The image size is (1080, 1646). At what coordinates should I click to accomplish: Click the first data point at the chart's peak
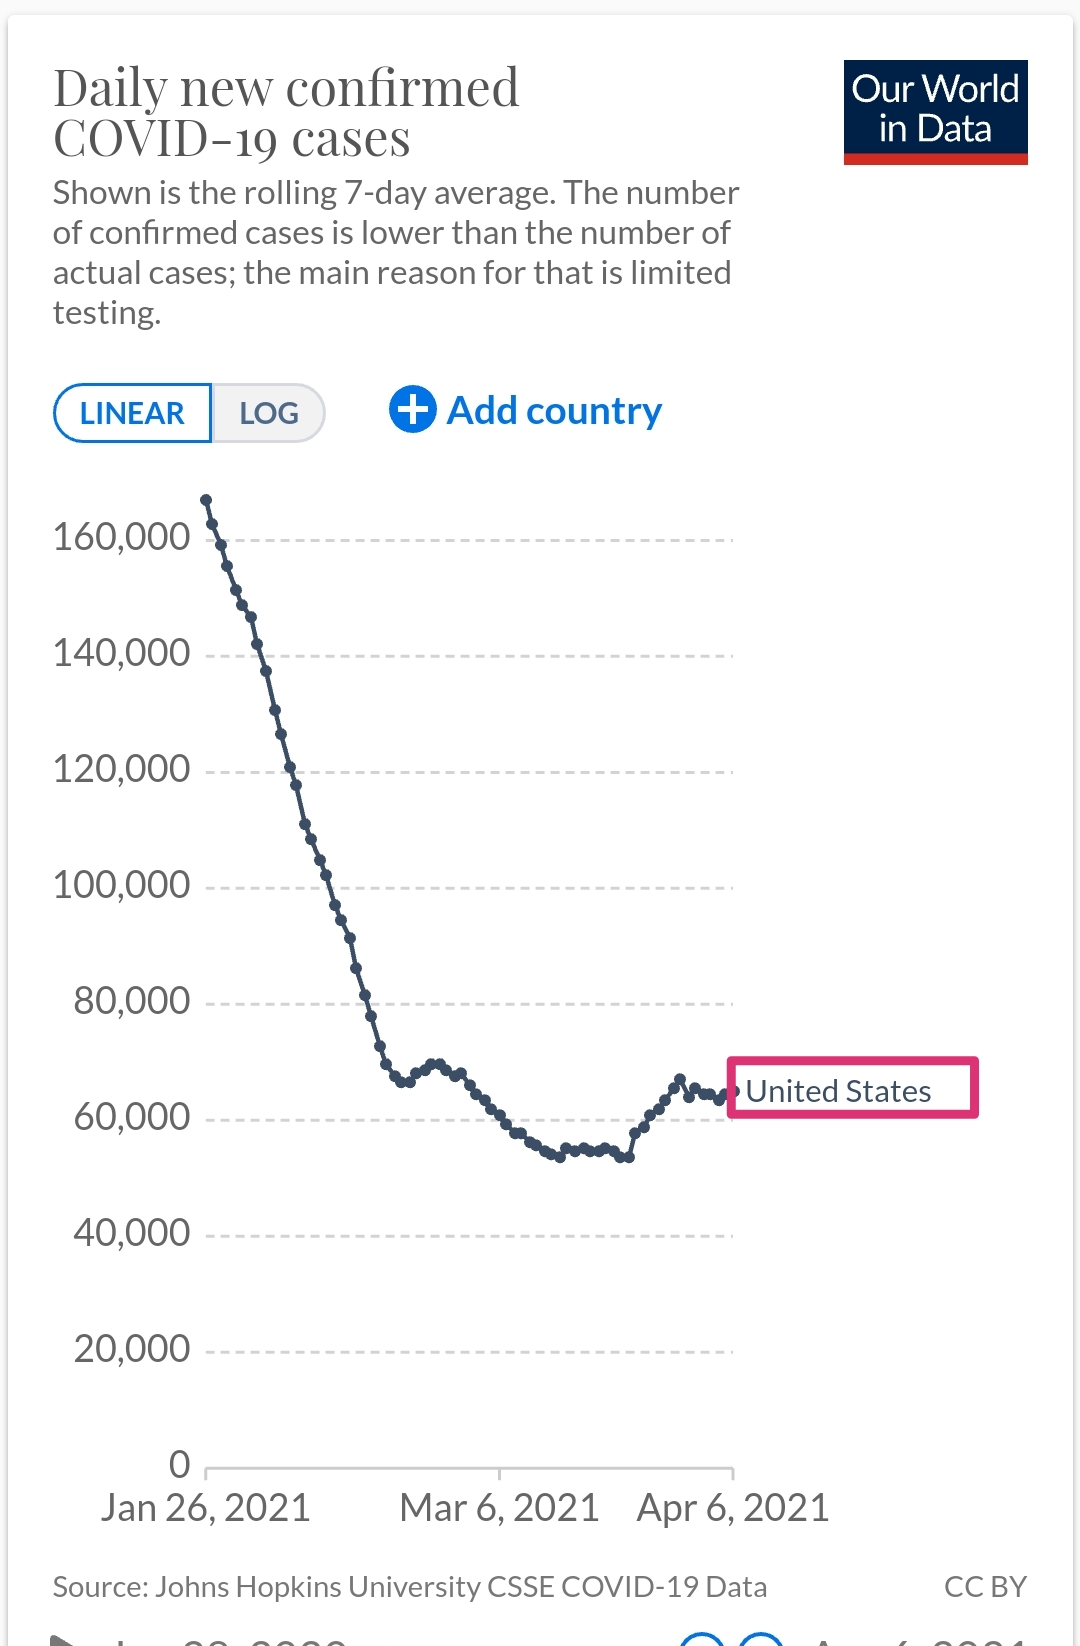coord(206,500)
